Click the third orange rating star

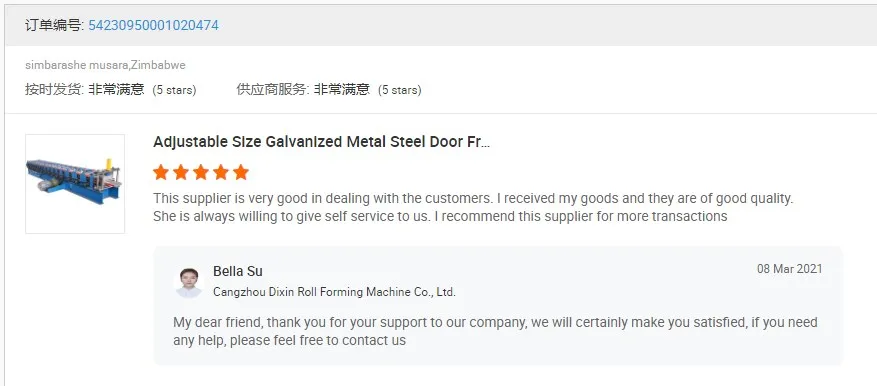point(201,172)
